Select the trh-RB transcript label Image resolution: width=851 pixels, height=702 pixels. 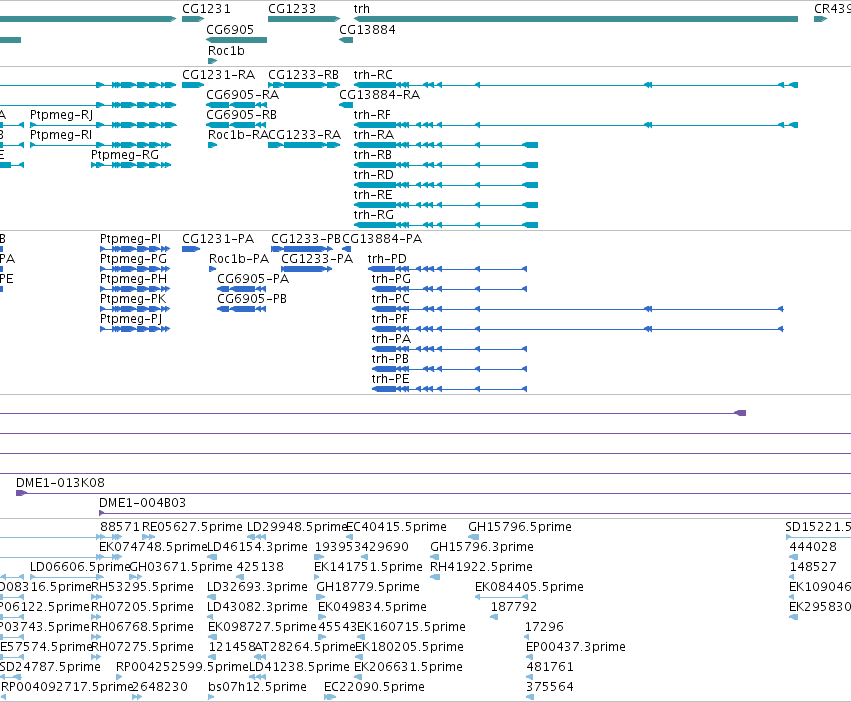(x=372, y=155)
